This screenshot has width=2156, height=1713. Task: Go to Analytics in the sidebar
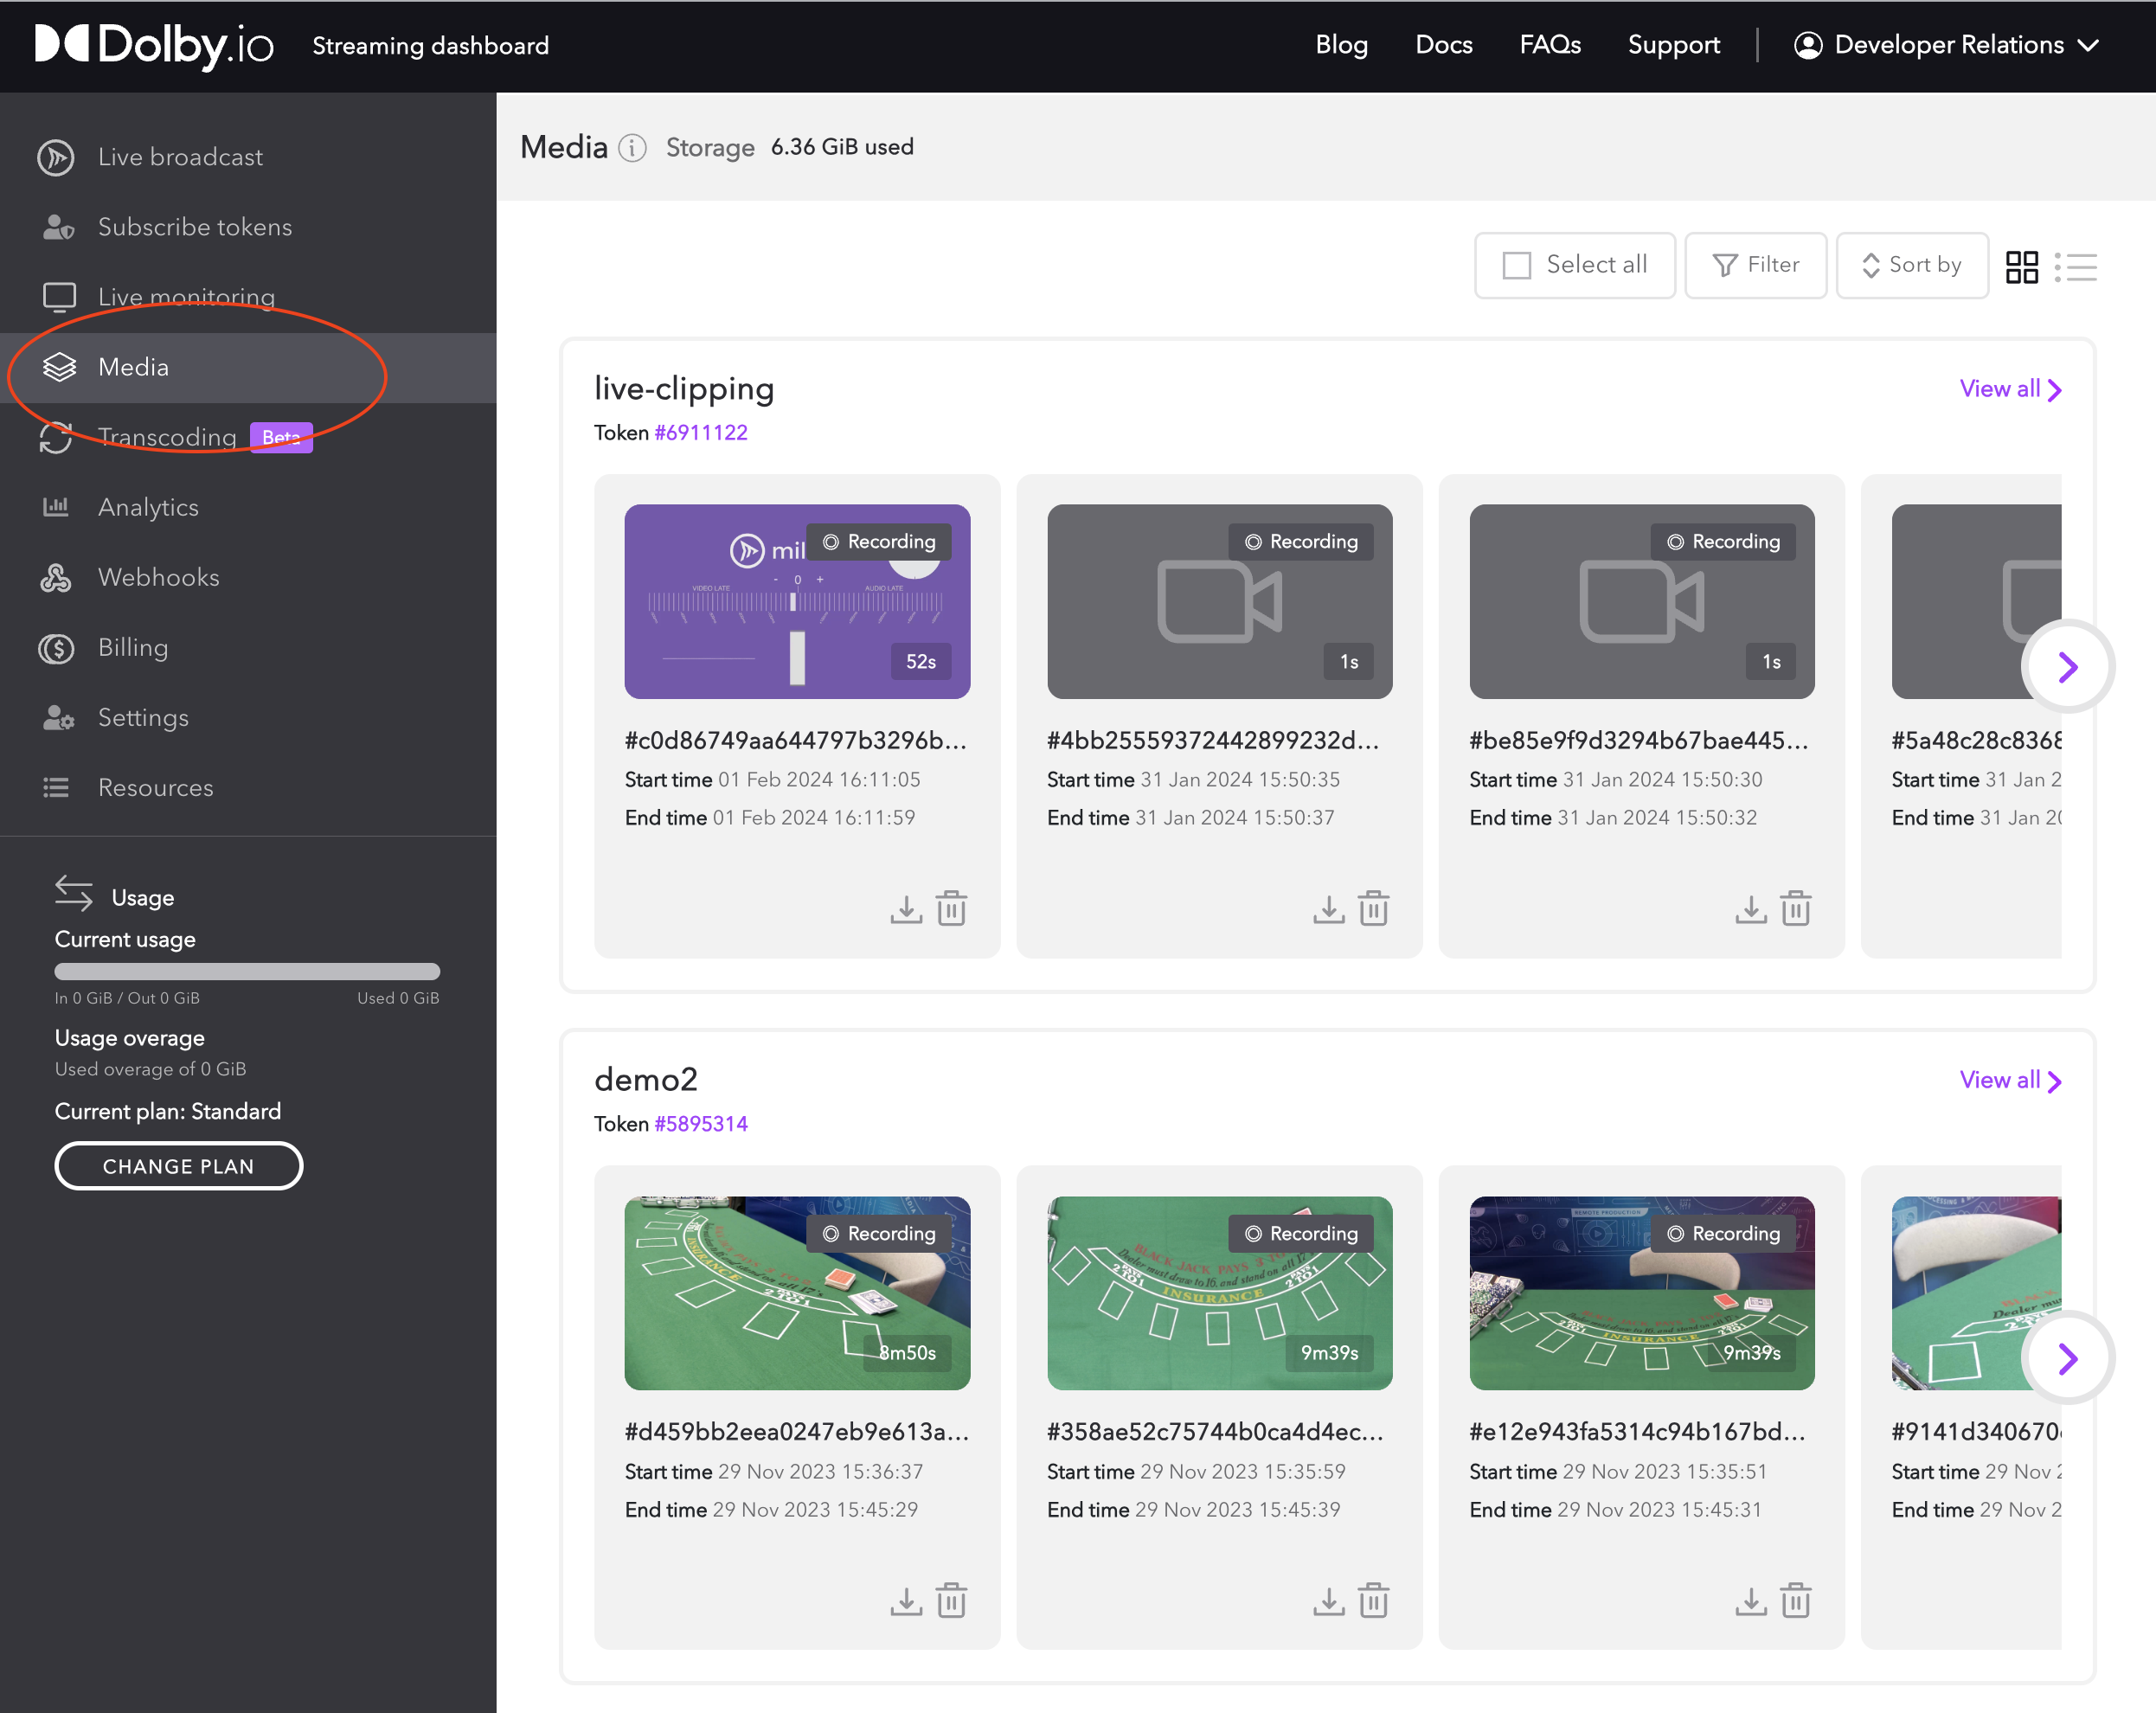pyautogui.click(x=148, y=507)
